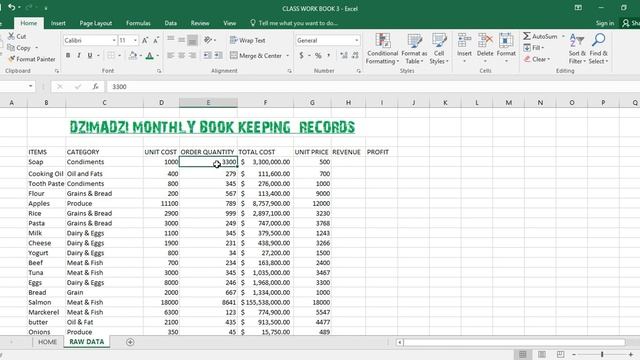Toggle Wrap Text
Viewport: 640px width, 360px height.
pyautogui.click(x=248, y=40)
